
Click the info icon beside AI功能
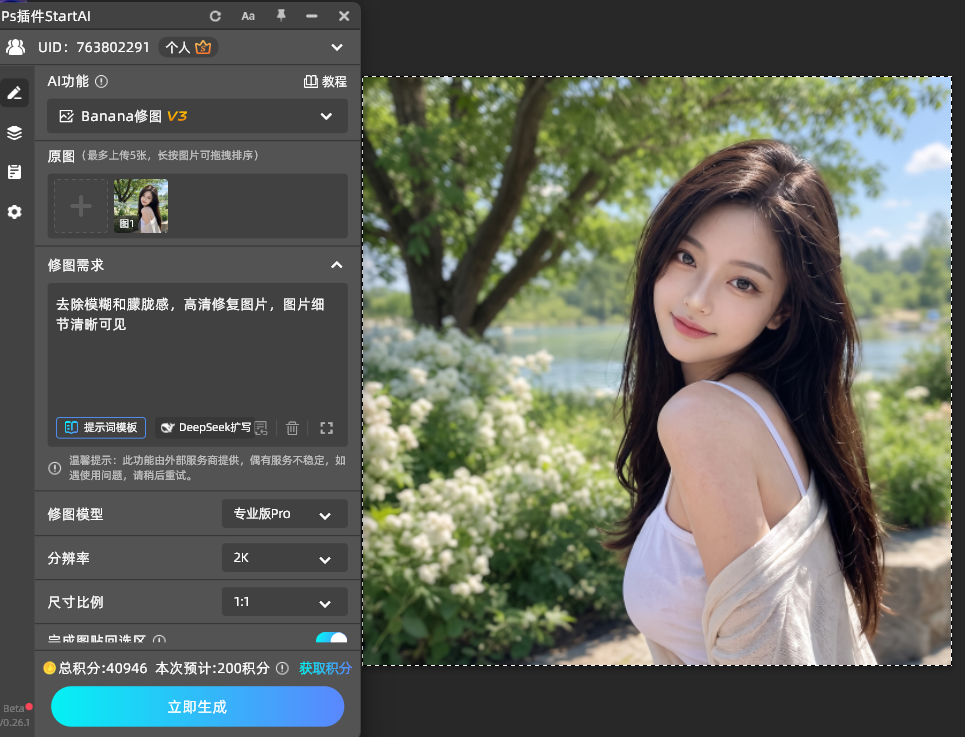(102, 81)
